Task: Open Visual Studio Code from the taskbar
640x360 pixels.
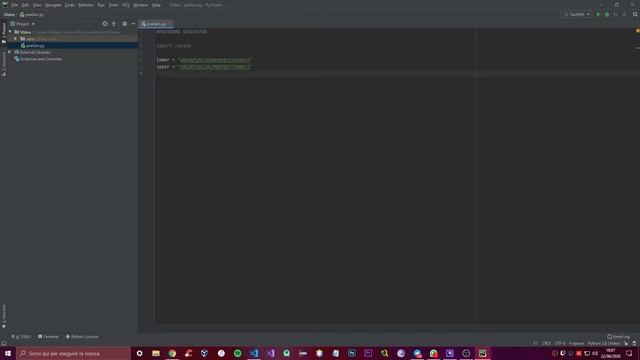Action: click(x=254, y=353)
